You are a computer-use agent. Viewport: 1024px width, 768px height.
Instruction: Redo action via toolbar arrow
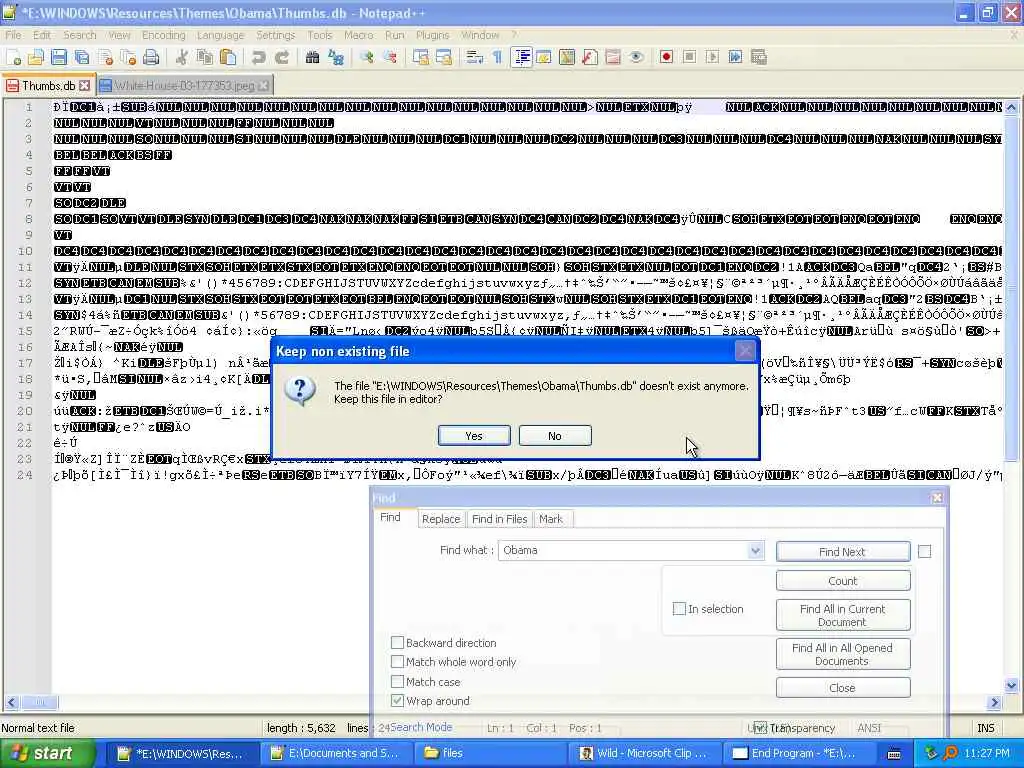[x=281, y=57]
